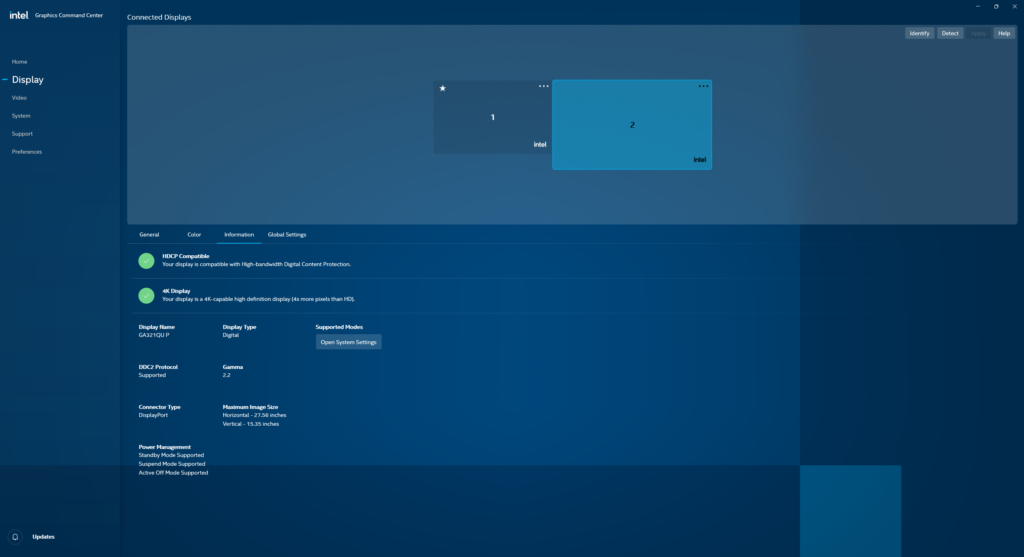Click the DDC2 Protocol Supported value
This screenshot has width=1024, height=557.
[152, 375]
